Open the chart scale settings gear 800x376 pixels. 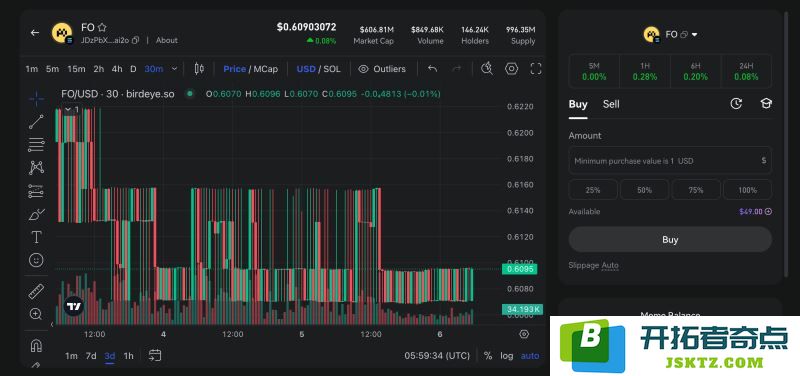tap(524, 334)
